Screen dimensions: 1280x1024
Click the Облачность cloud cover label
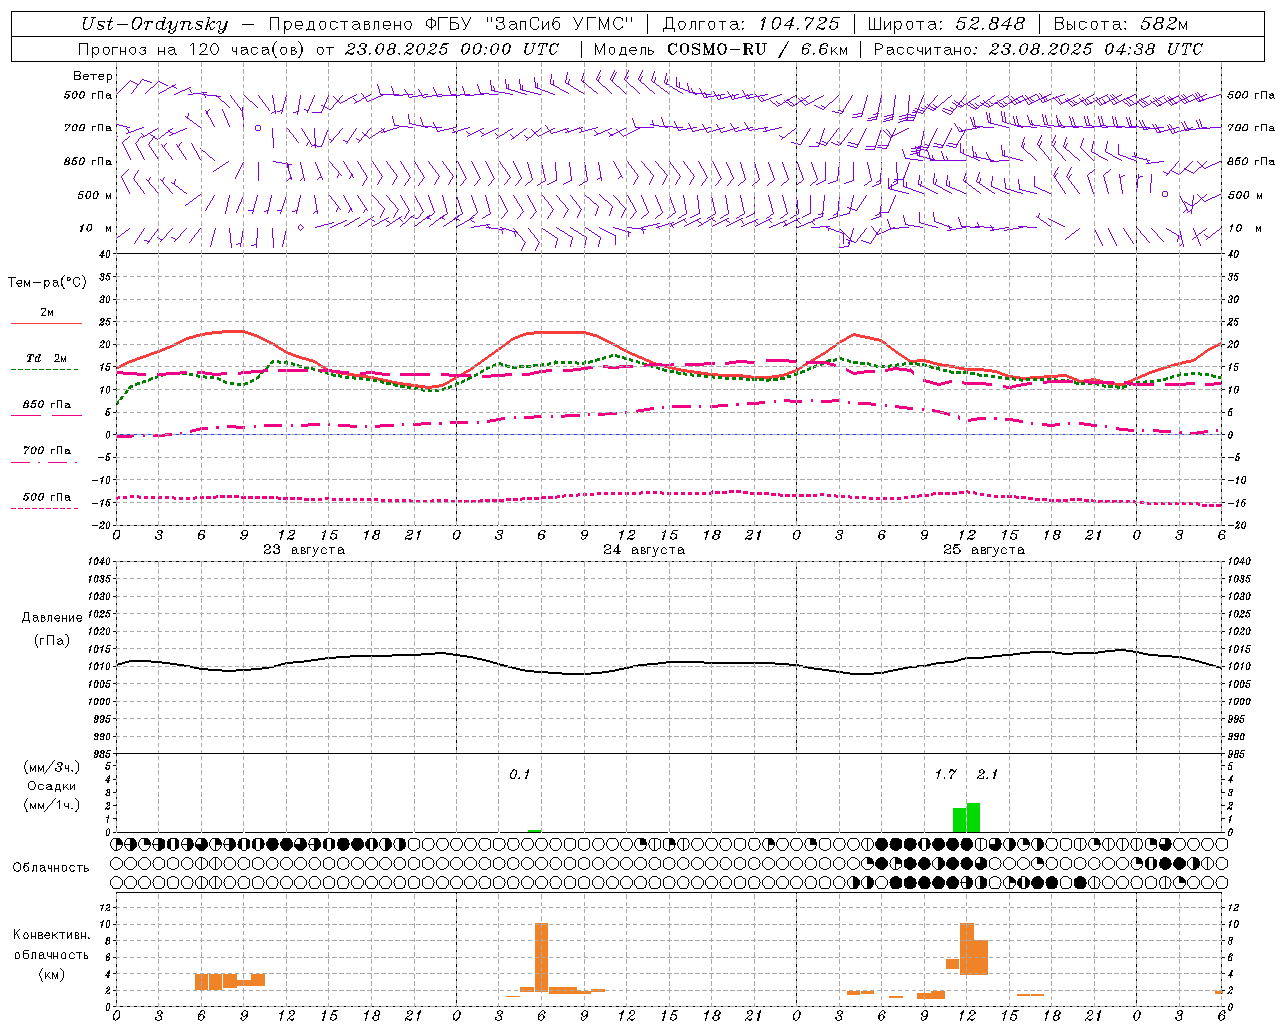[x=51, y=868]
